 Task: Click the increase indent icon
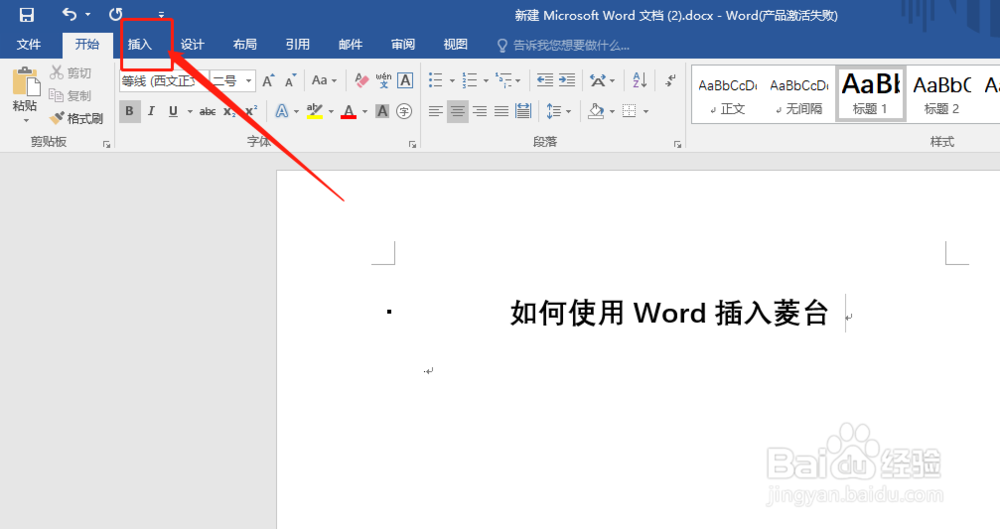567,80
